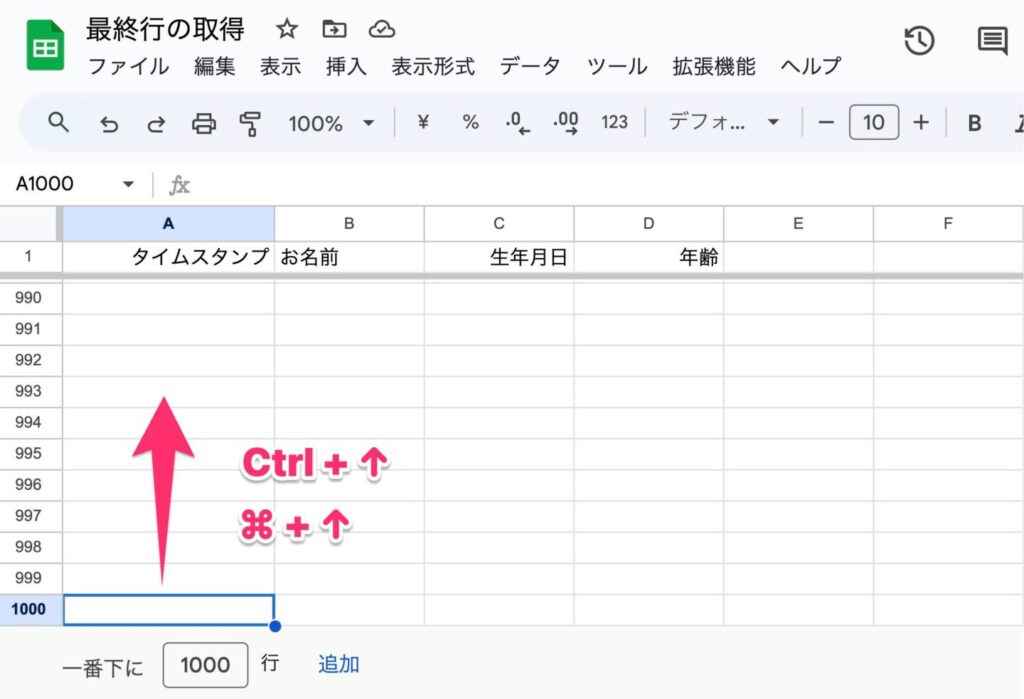
Task: Apply yen currency format
Action: pyautogui.click(x=423, y=122)
